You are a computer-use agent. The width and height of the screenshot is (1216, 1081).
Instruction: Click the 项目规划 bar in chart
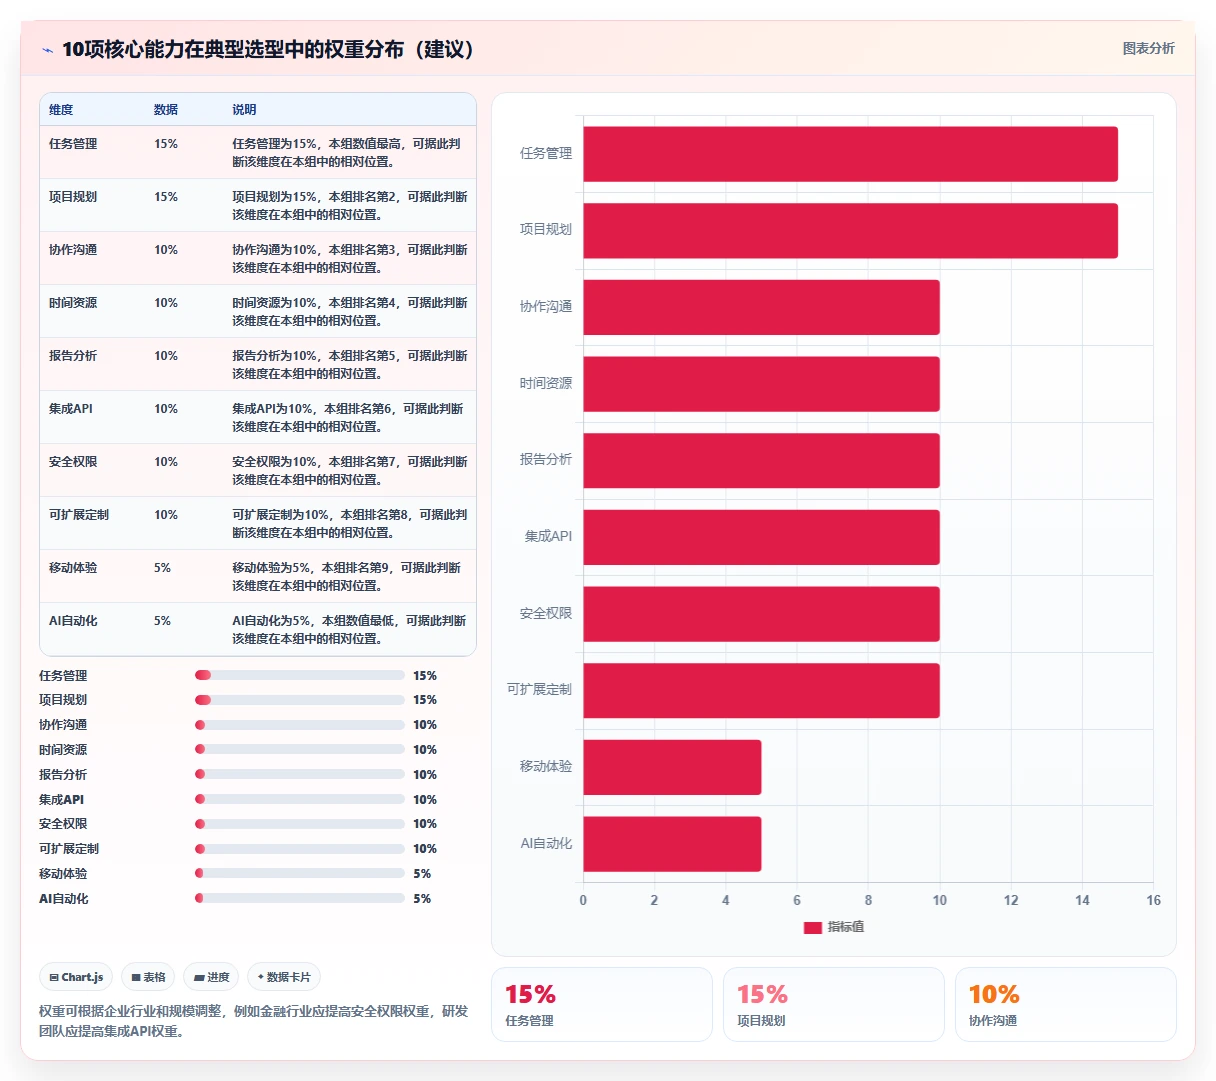[x=850, y=230]
